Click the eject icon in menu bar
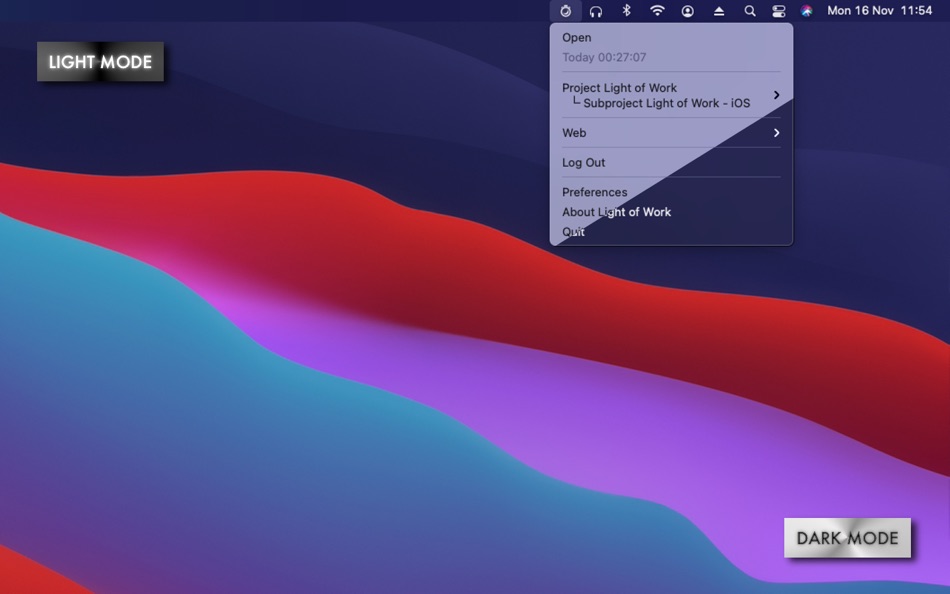 point(719,11)
